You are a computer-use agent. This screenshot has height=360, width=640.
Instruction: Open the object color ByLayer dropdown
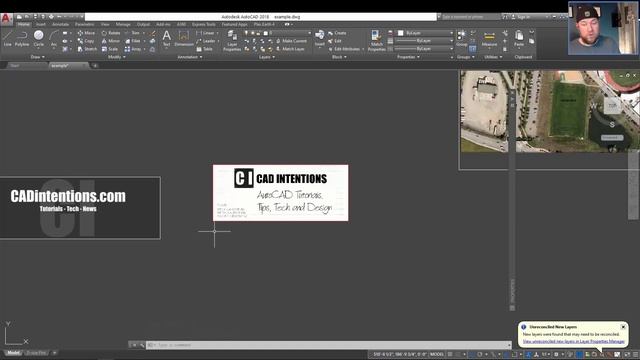pyautogui.click(x=425, y=33)
